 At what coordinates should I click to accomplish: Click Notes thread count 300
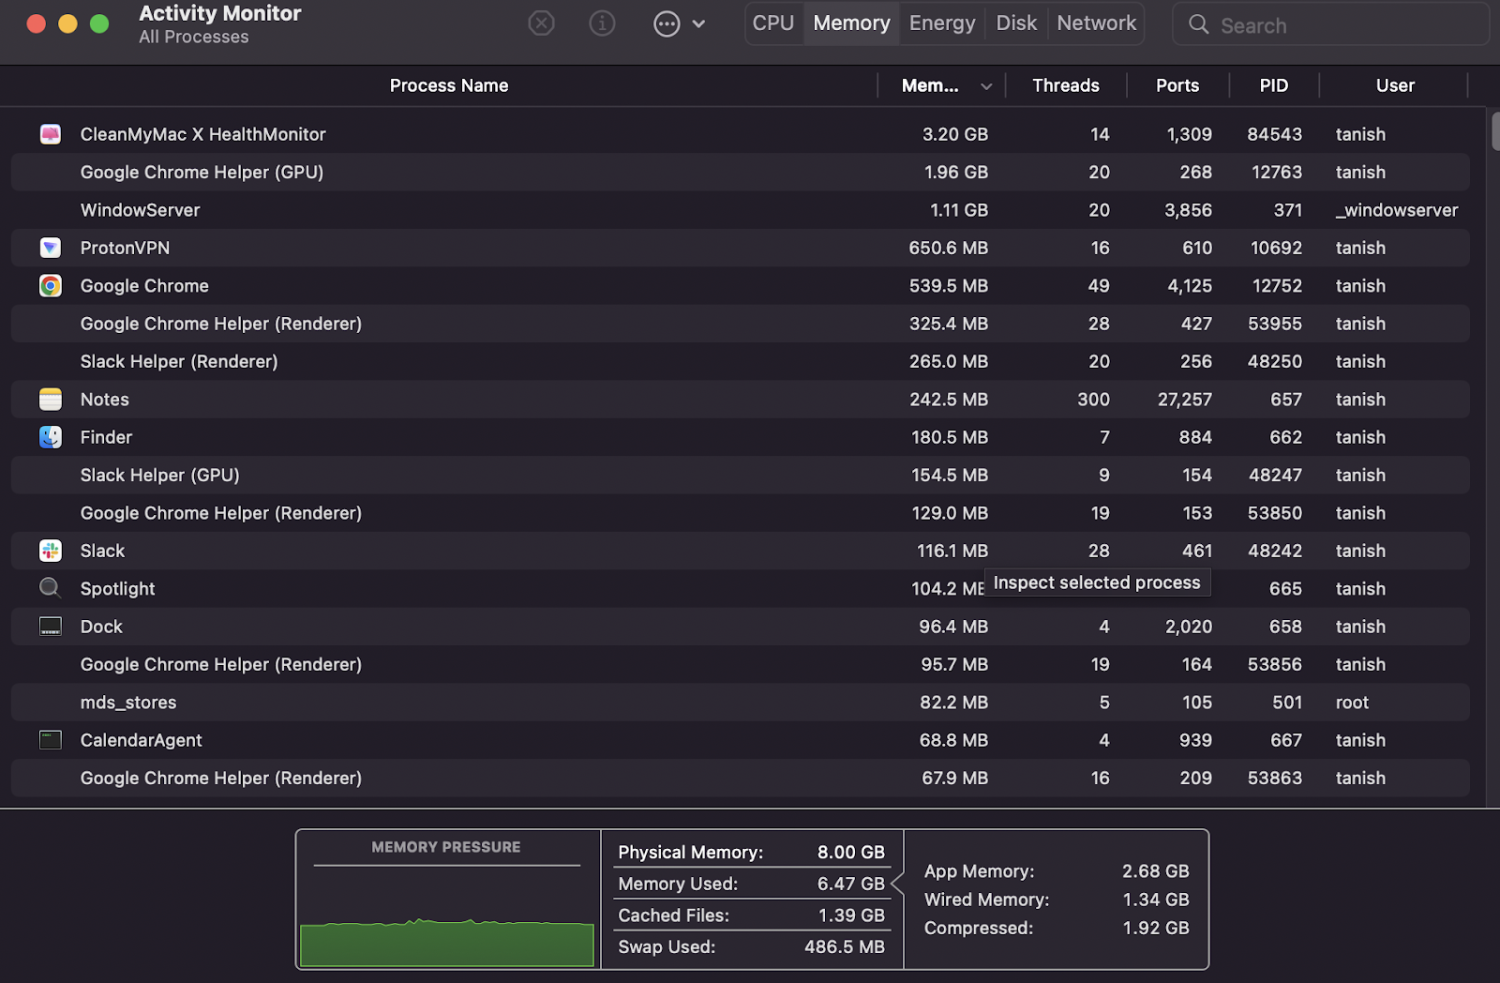click(1093, 399)
